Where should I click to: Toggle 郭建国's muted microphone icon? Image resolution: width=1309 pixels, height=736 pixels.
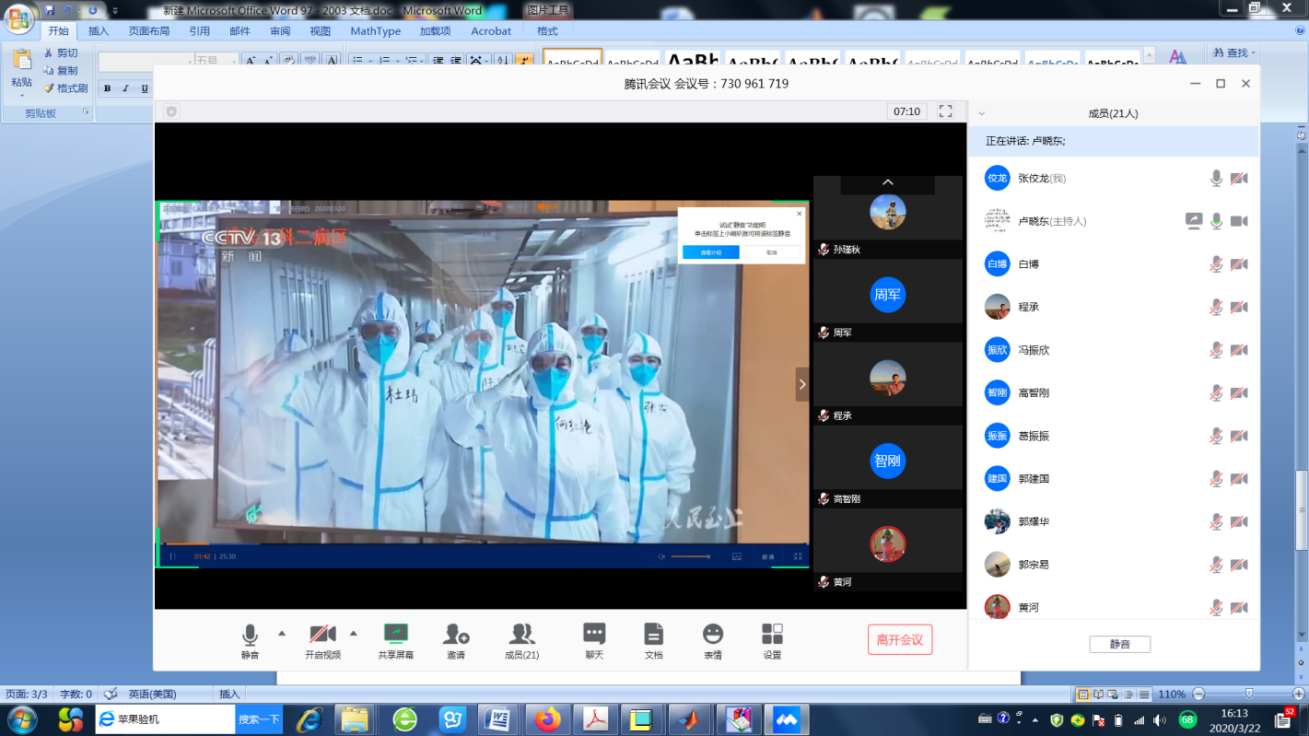coord(1216,479)
